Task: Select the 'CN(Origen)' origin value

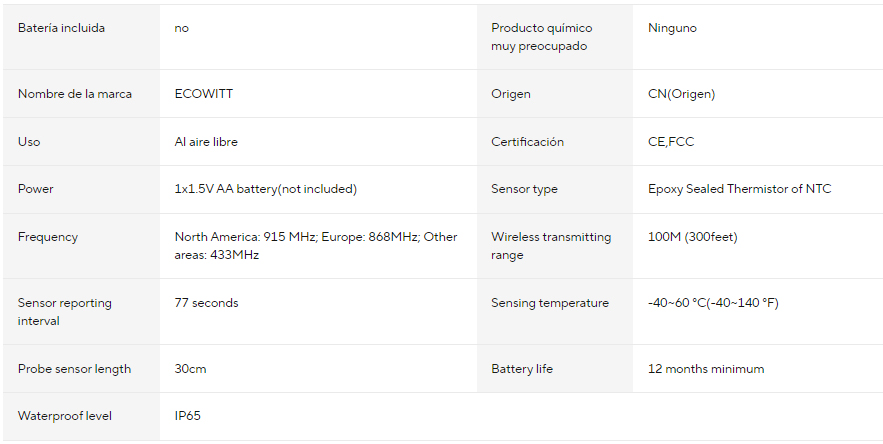Action: (x=681, y=94)
